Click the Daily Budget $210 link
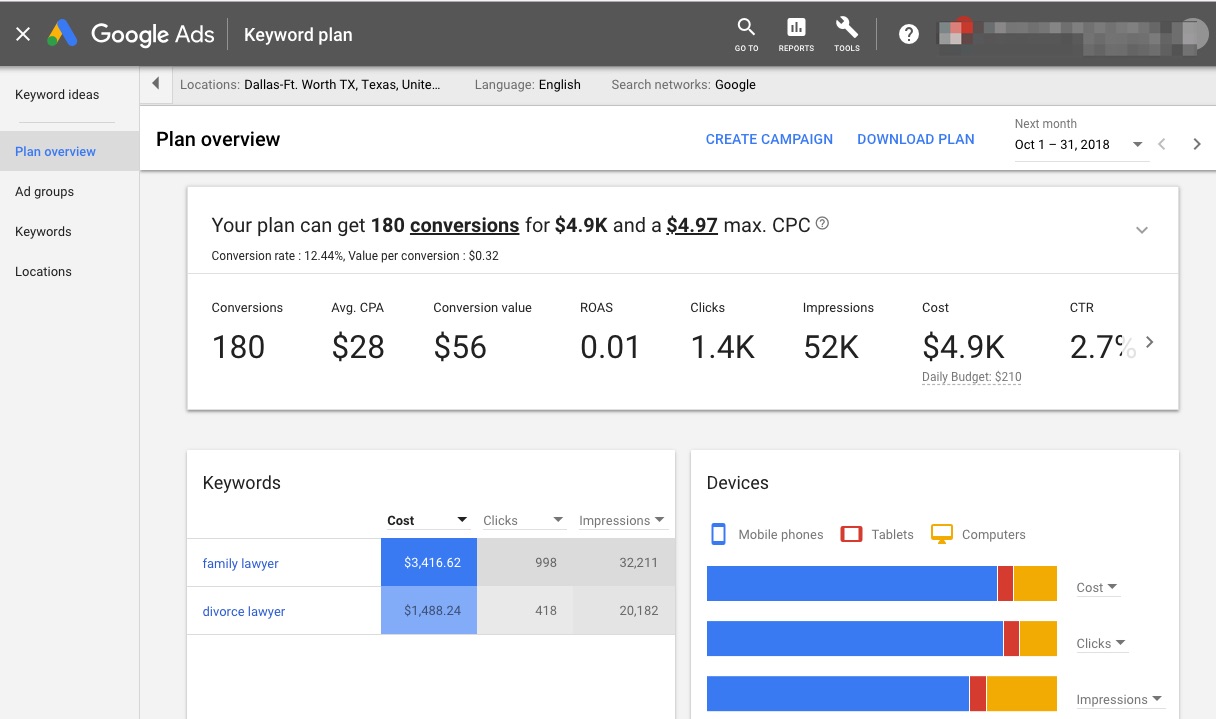This screenshot has height=719, width=1216. click(971, 377)
